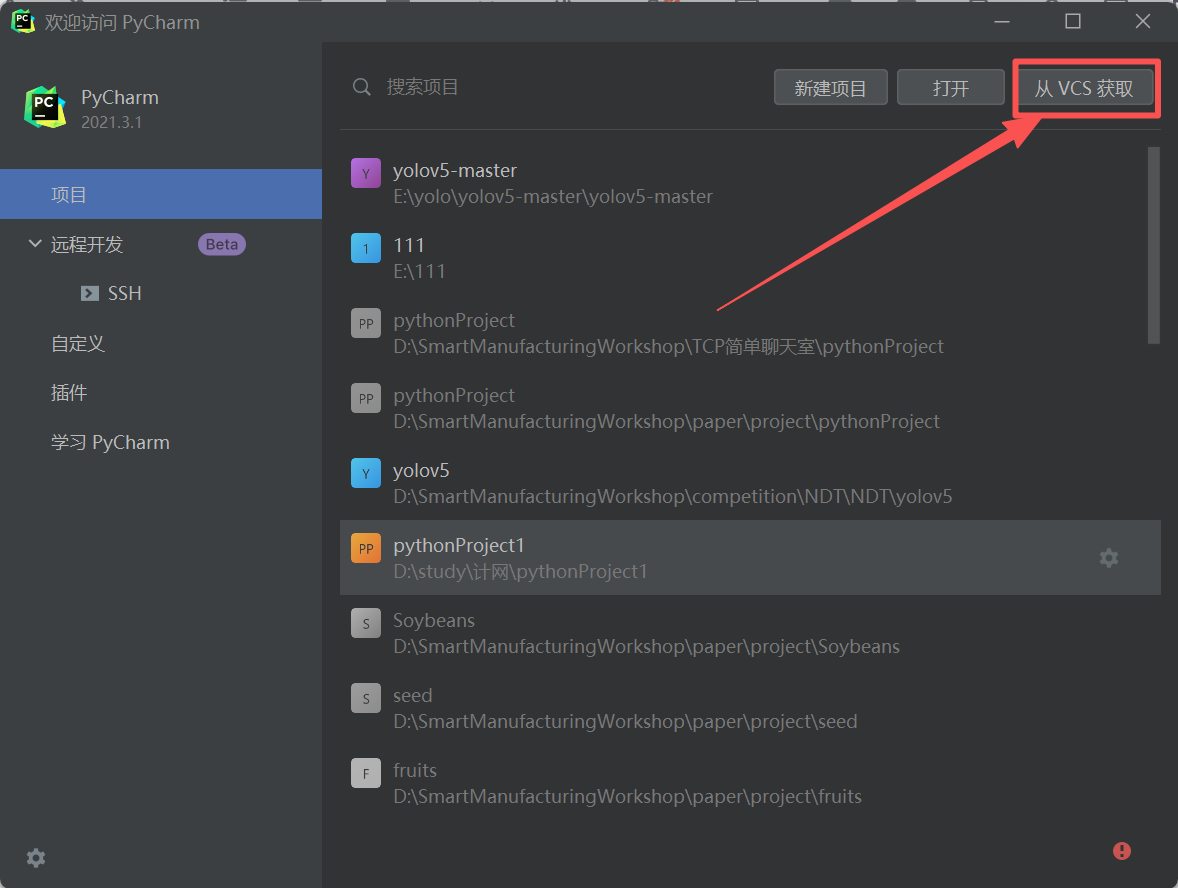Click the 从 VCS 获取 button
The image size is (1178, 888).
click(1084, 88)
